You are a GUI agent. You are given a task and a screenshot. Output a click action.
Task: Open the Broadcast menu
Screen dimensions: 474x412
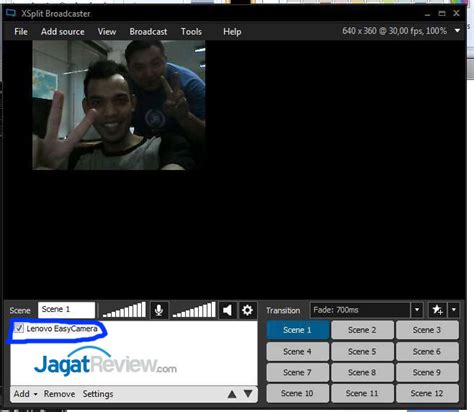pyautogui.click(x=148, y=32)
